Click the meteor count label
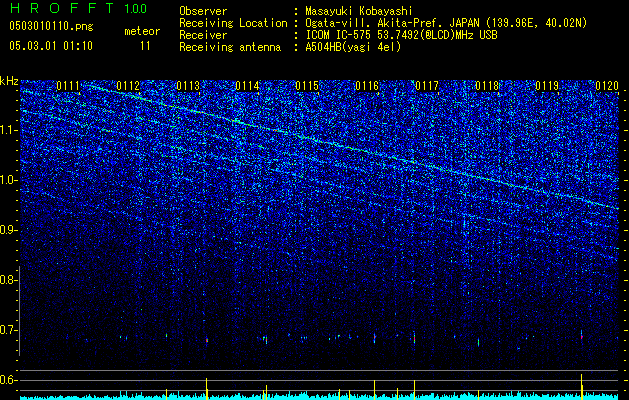The height and width of the screenshot is (400, 629). [142, 31]
